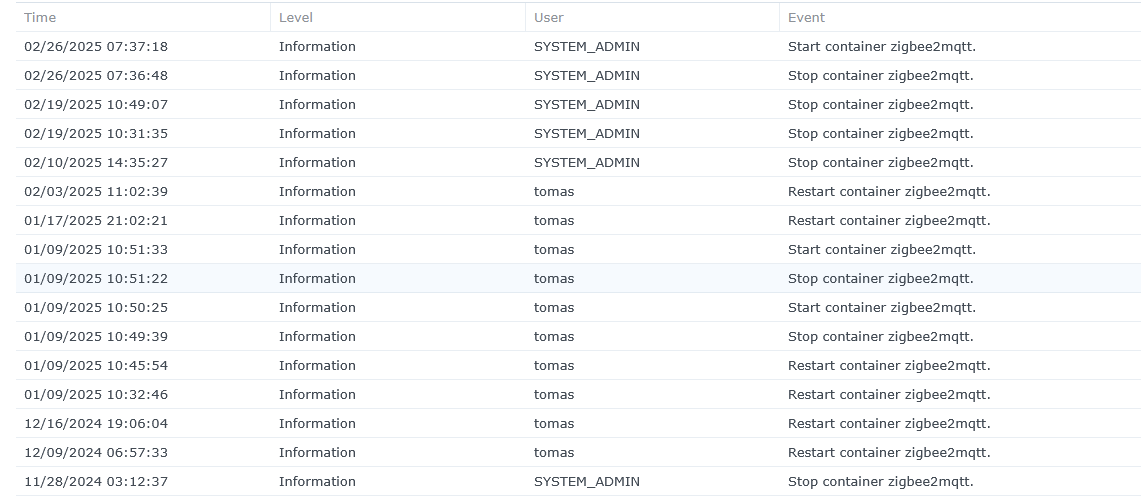
Task: Select the 11/28/2024 03:12:37 stop row
Action: [96, 482]
